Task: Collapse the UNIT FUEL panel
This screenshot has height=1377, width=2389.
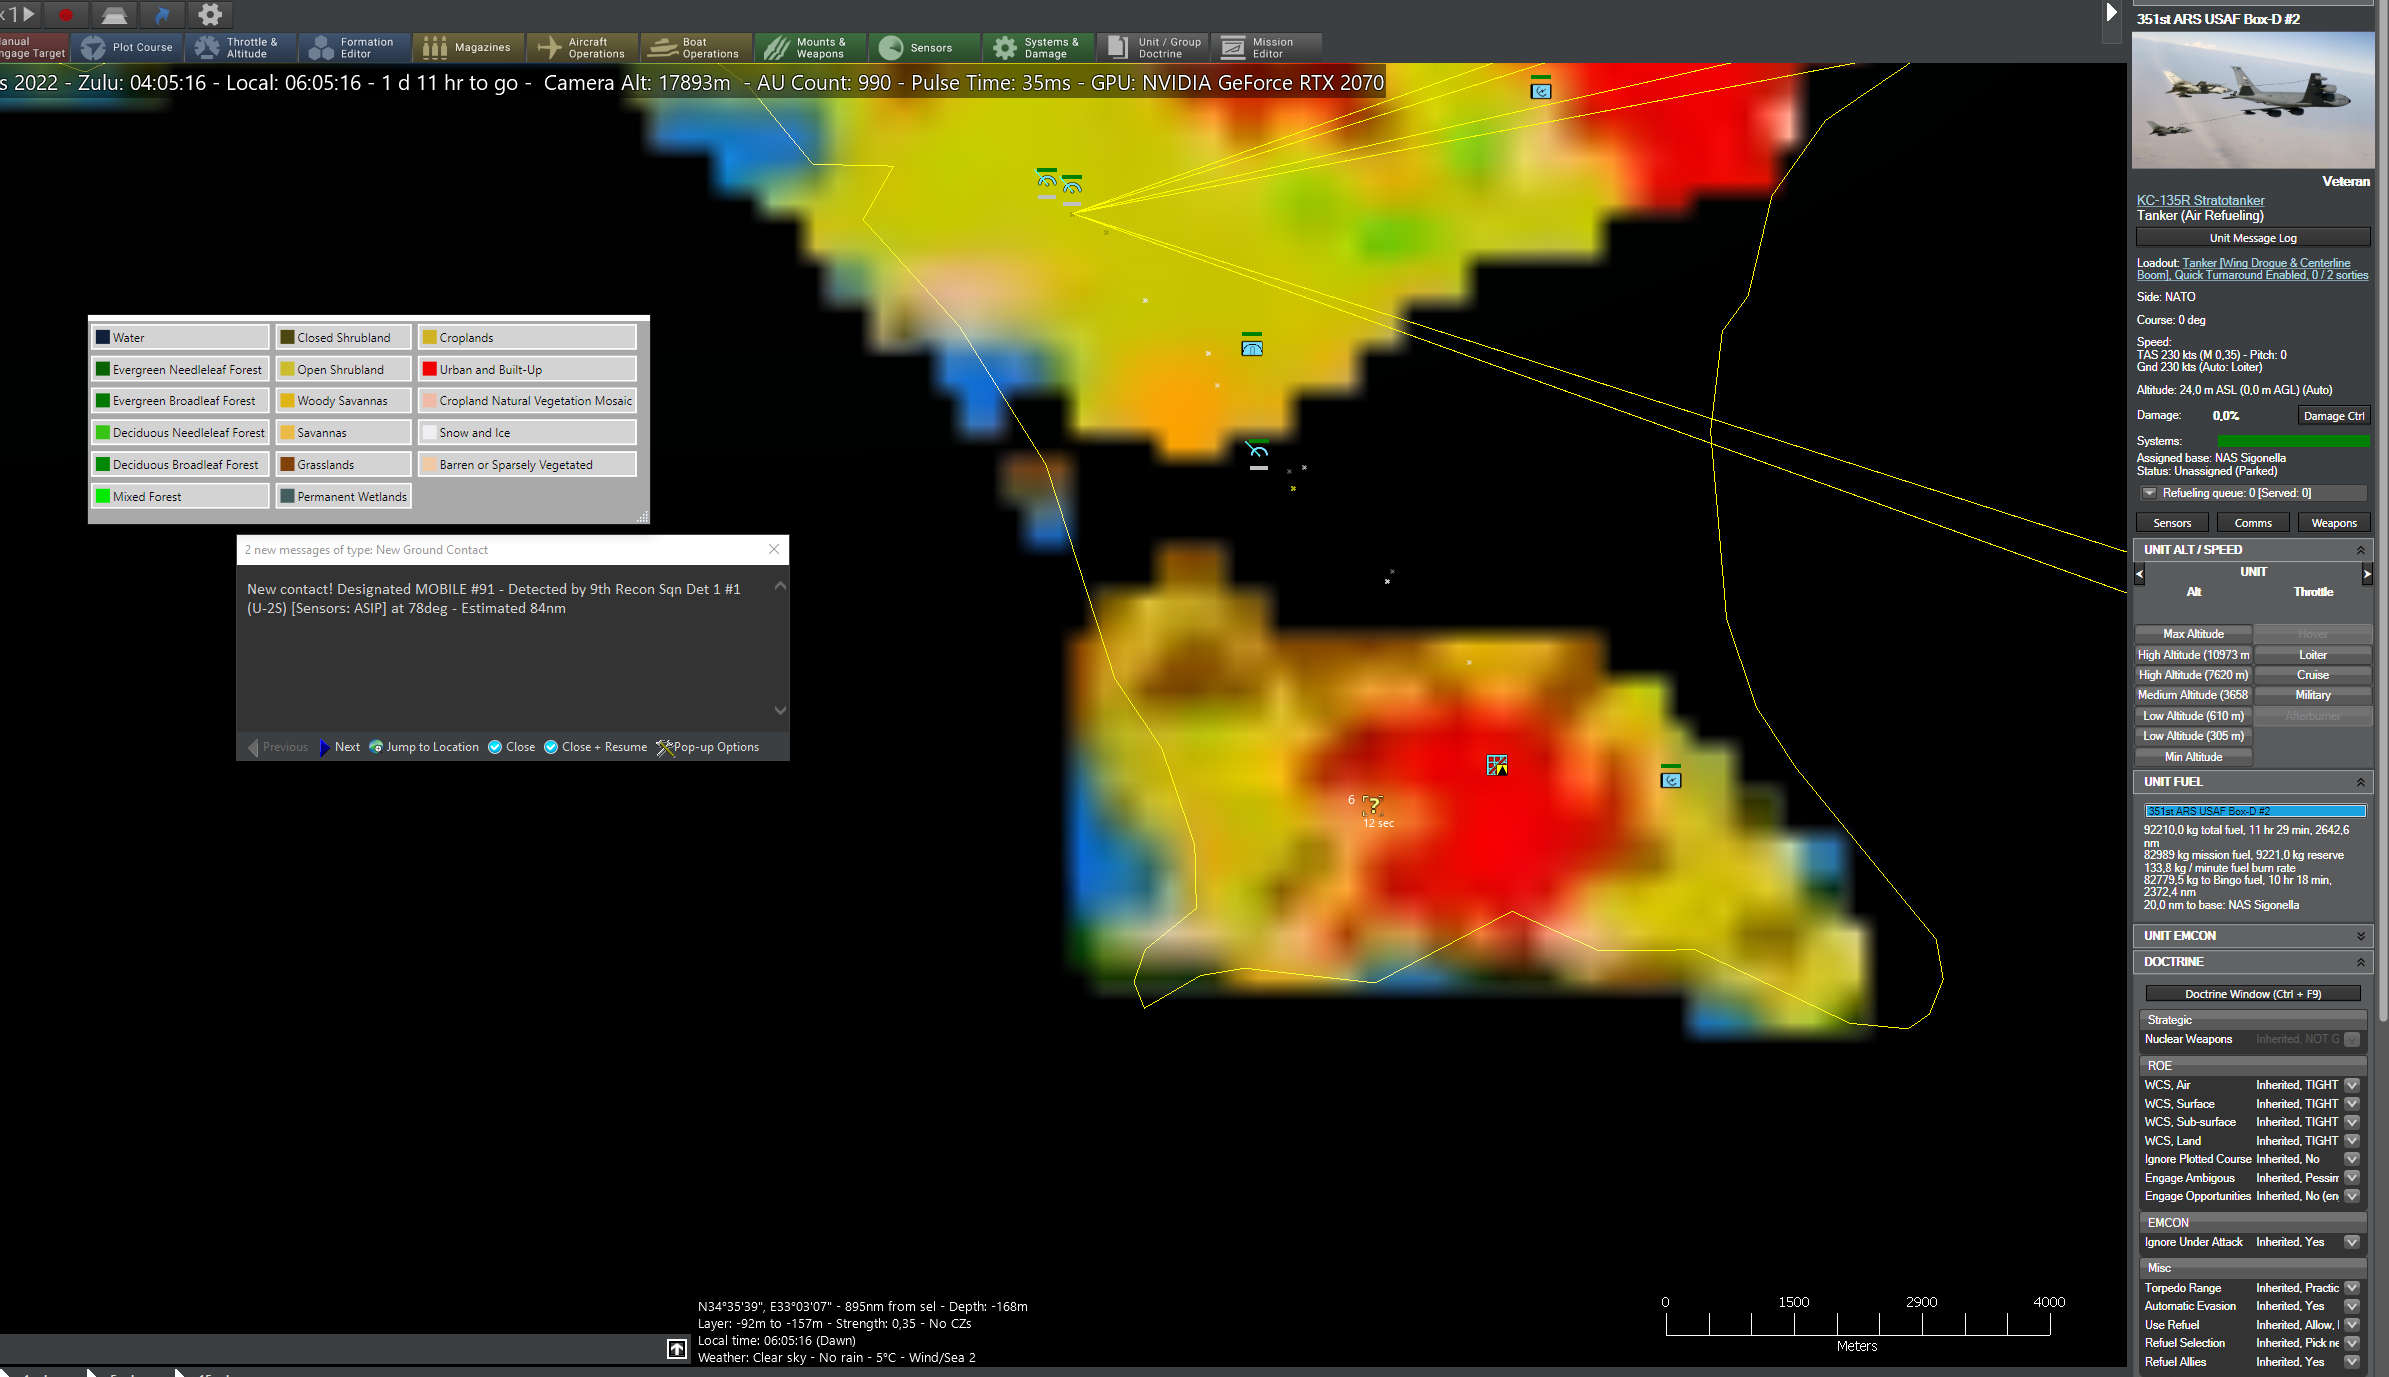Action: click(x=2360, y=782)
